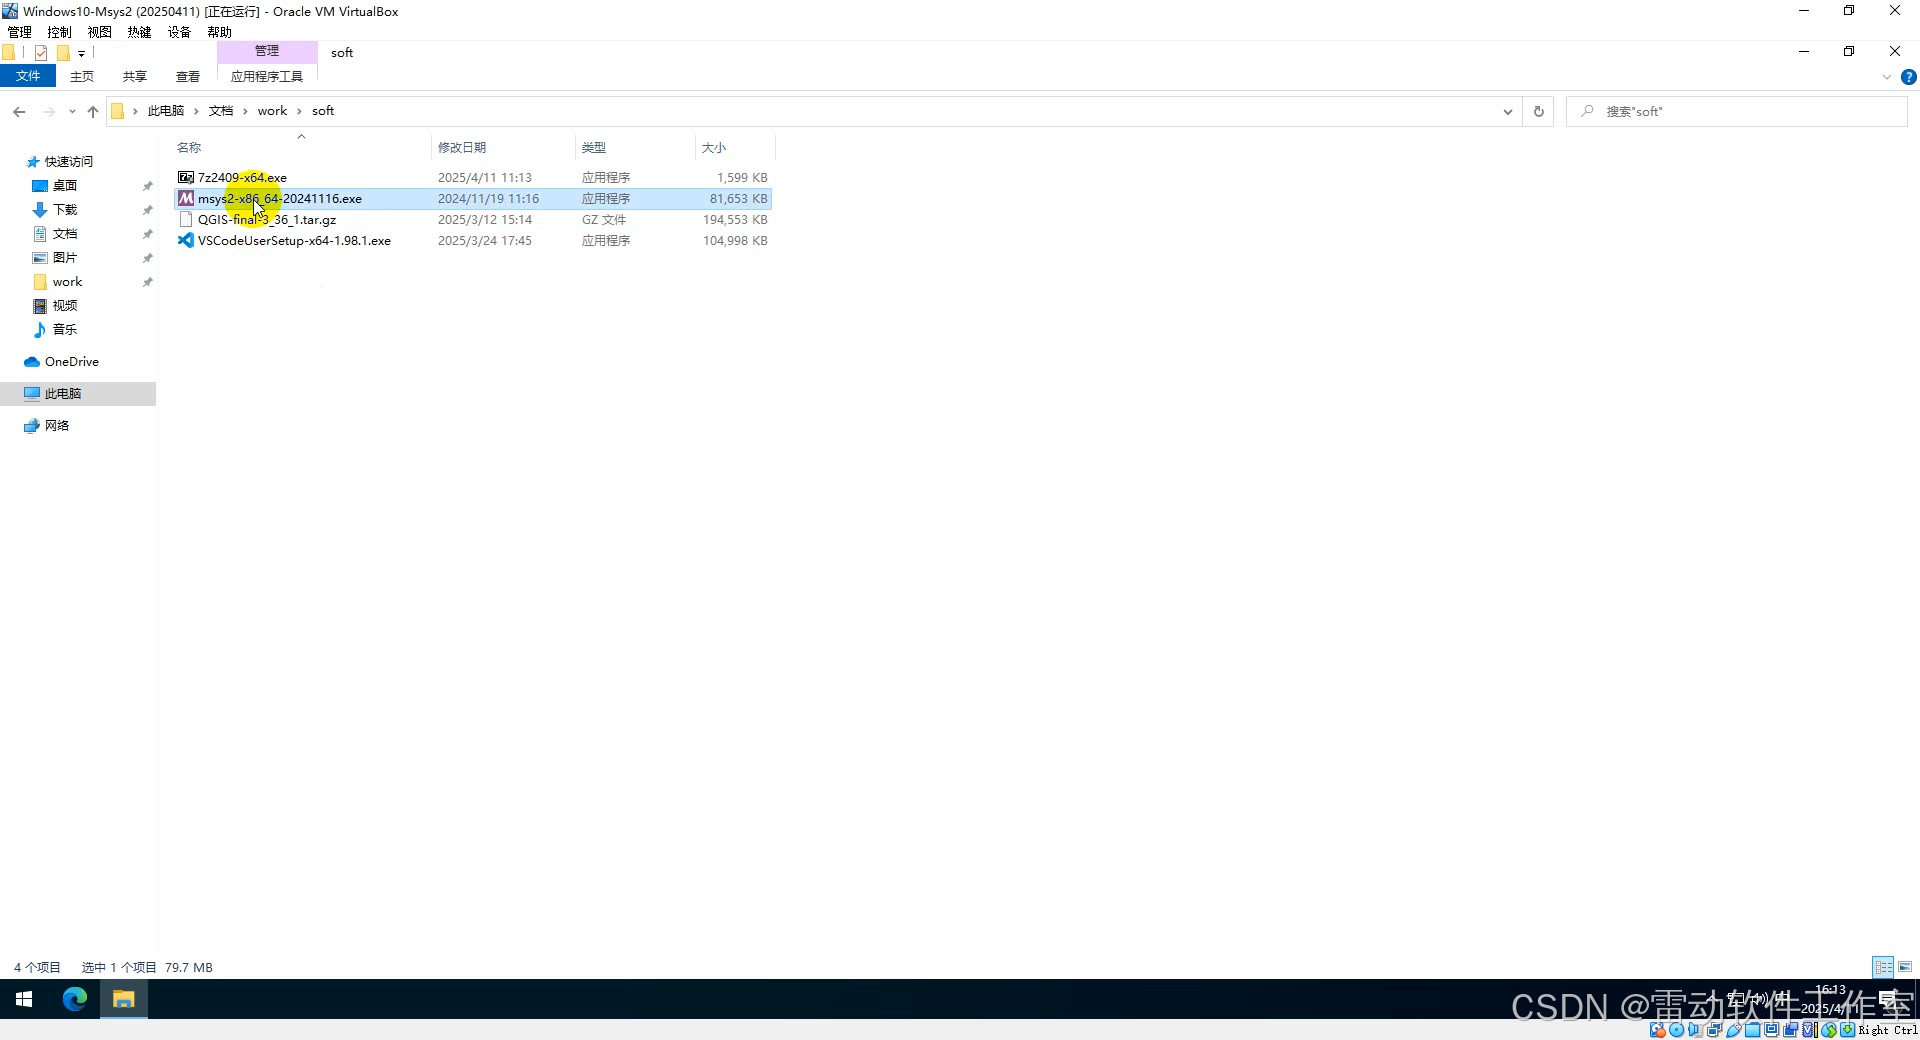Open customize quick access toolbar dropdown
Image resolution: width=1920 pixels, height=1040 pixels.
click(81, 53)
